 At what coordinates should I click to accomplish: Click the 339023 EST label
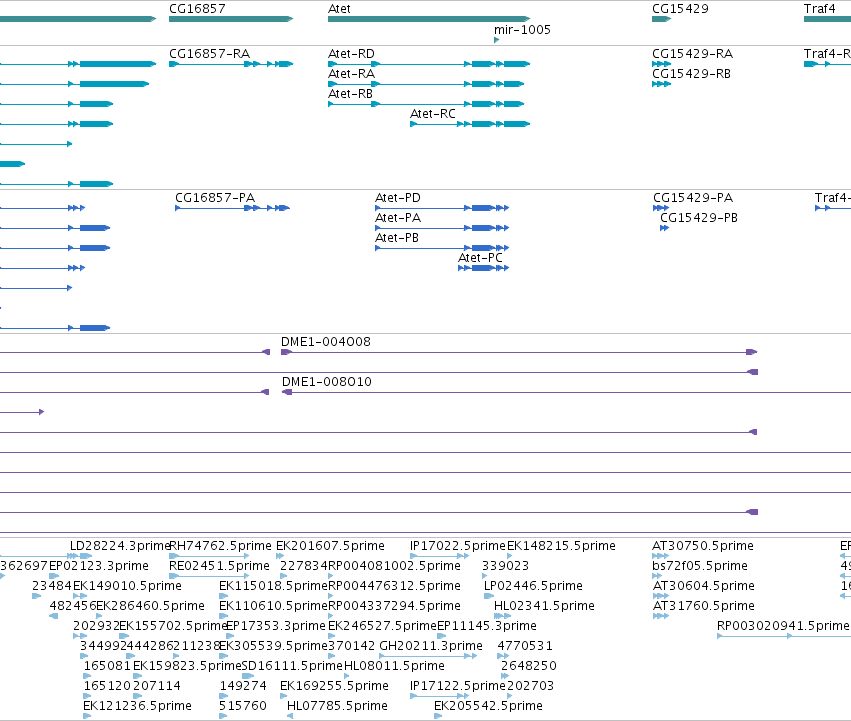[x=505, y=566]
